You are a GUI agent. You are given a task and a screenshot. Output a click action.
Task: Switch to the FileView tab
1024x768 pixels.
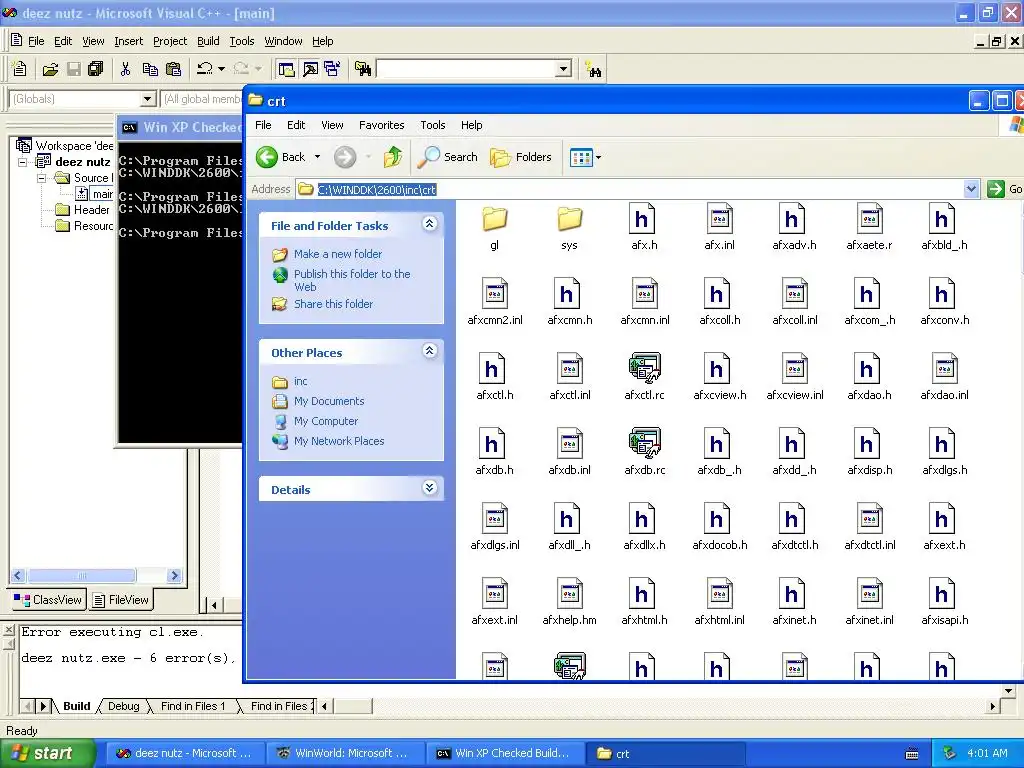pos(121,600)
